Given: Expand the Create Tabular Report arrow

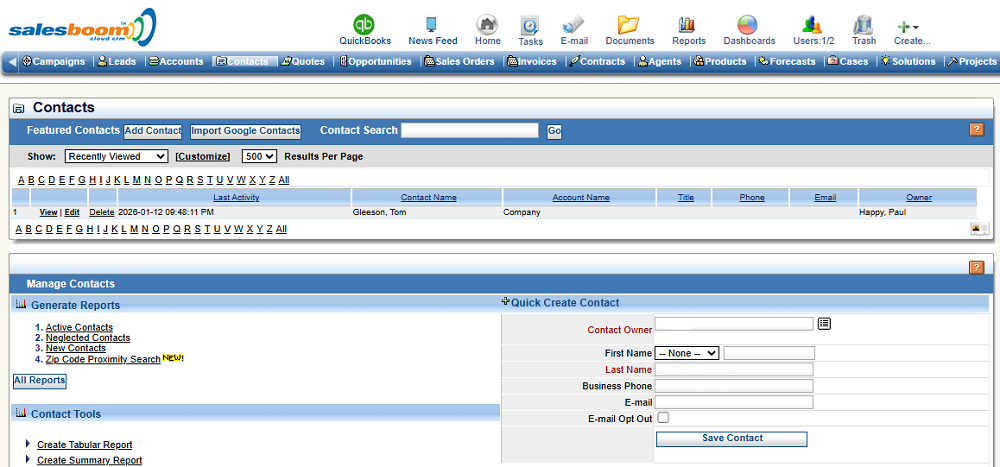Looking at the screenshot, I should (x=28, y=444).
